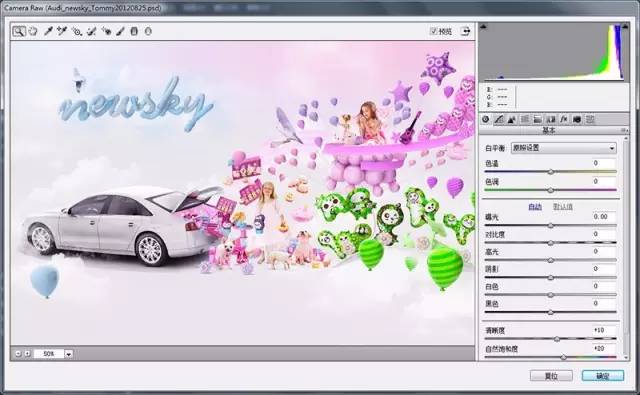Click the 复位 reset button
Viewport: 640px width, 395px height.
pos(551,376)
